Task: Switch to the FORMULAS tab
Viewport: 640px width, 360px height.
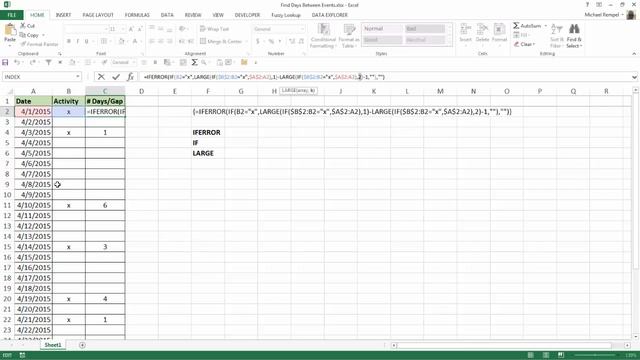Action: coord(137,15)
